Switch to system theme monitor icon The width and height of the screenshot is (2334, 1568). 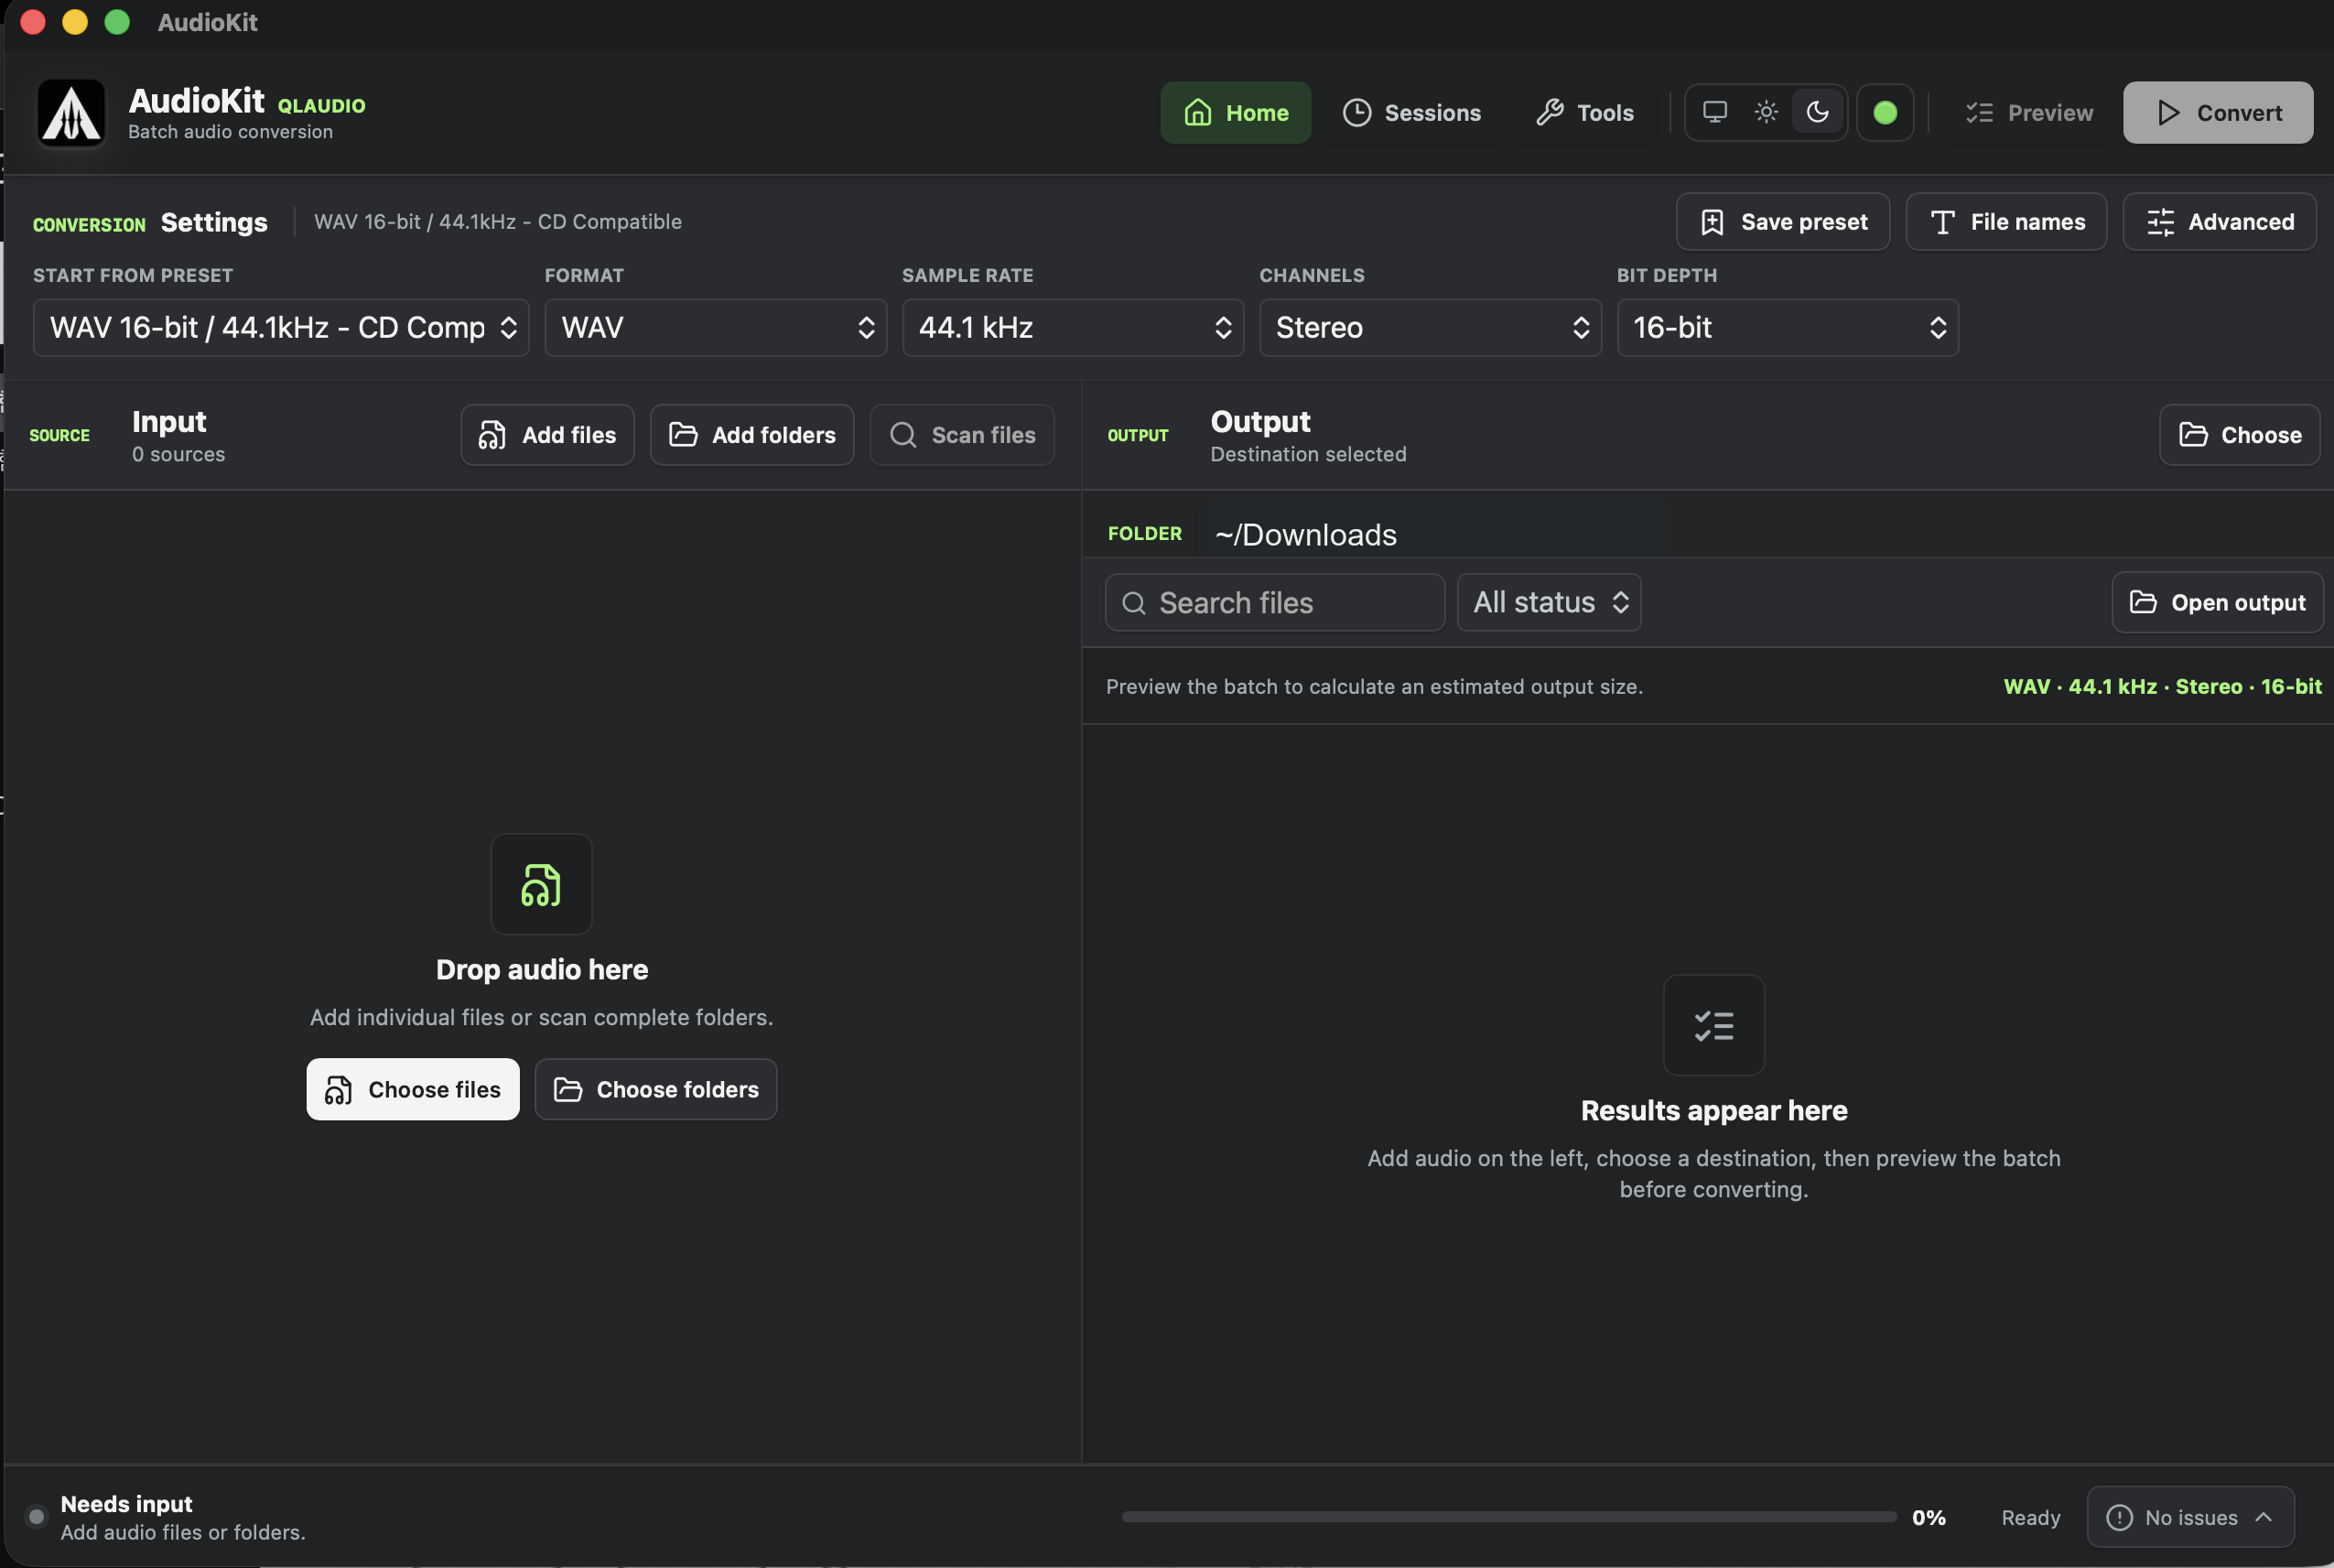pyautogui.click(x=1715, y=112)
